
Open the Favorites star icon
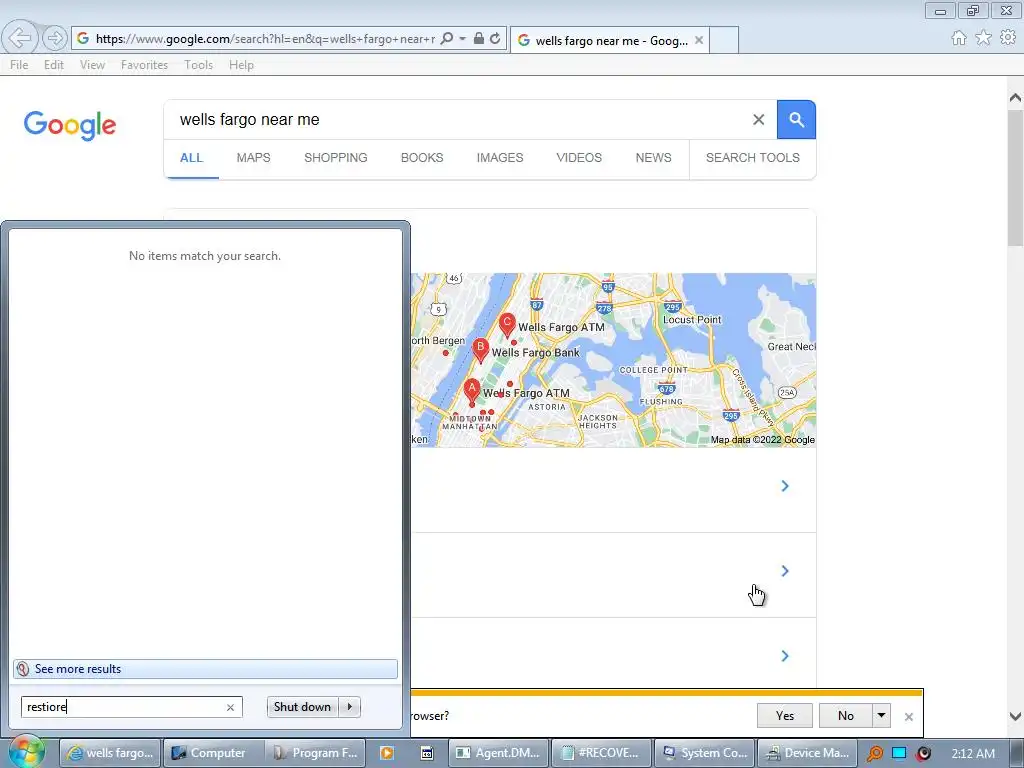coord(983,38)
